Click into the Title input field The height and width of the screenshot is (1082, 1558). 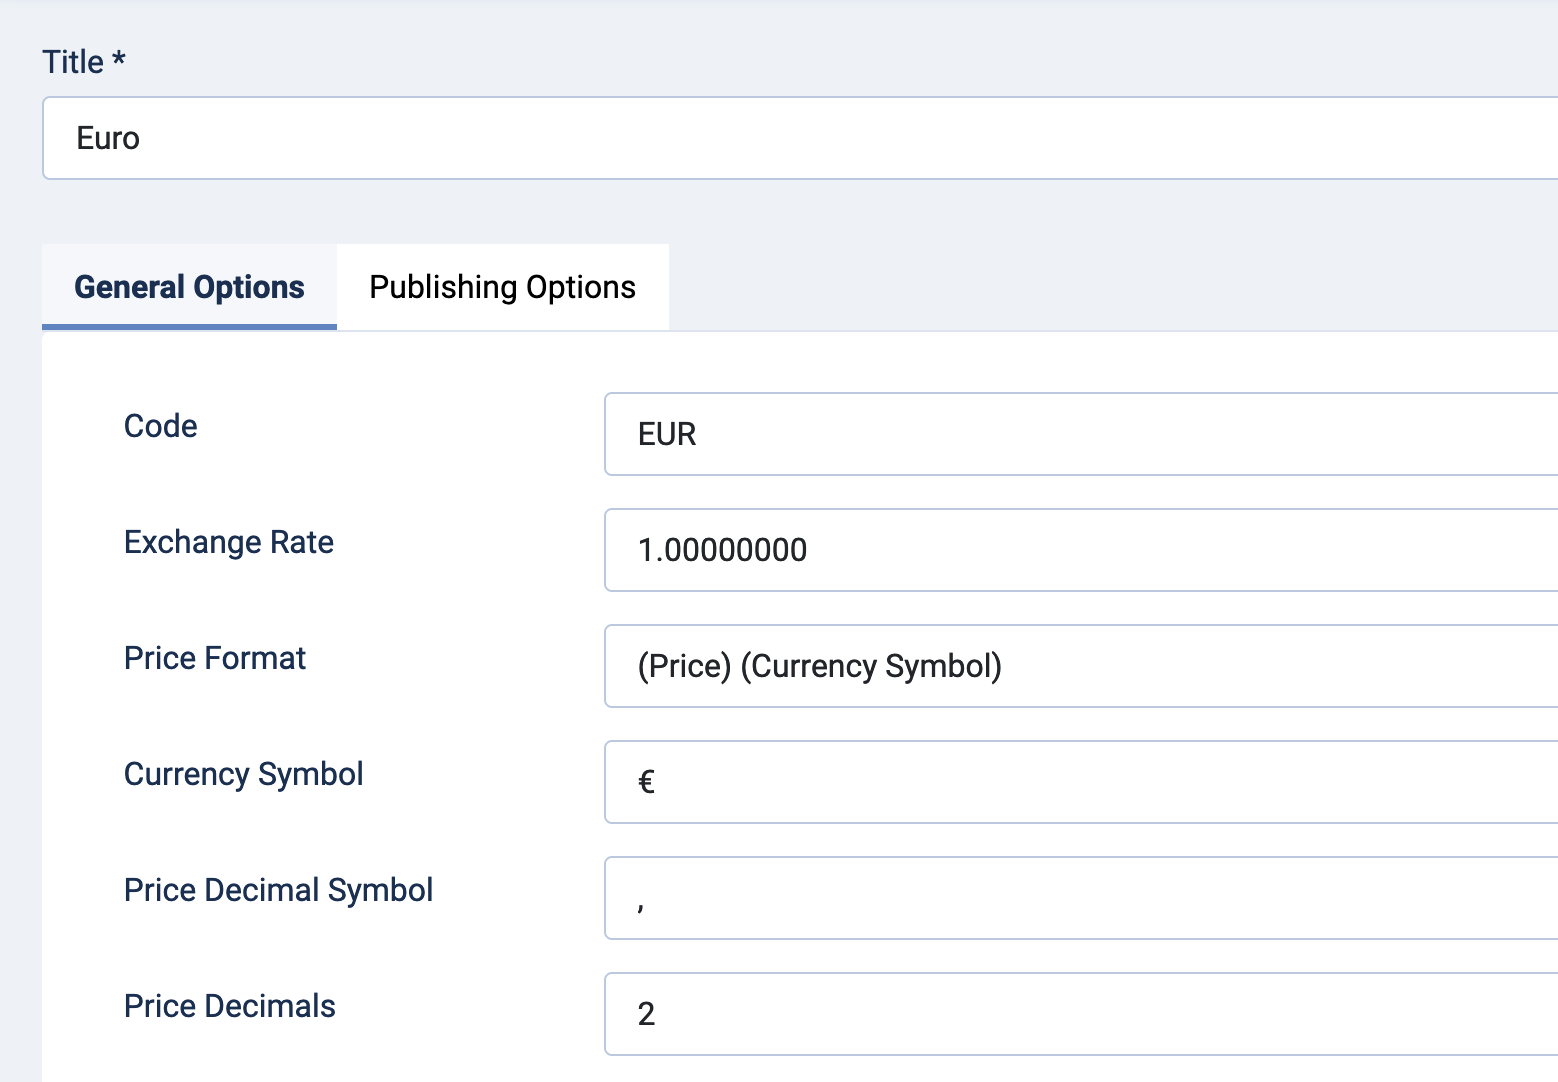point(800,138)
